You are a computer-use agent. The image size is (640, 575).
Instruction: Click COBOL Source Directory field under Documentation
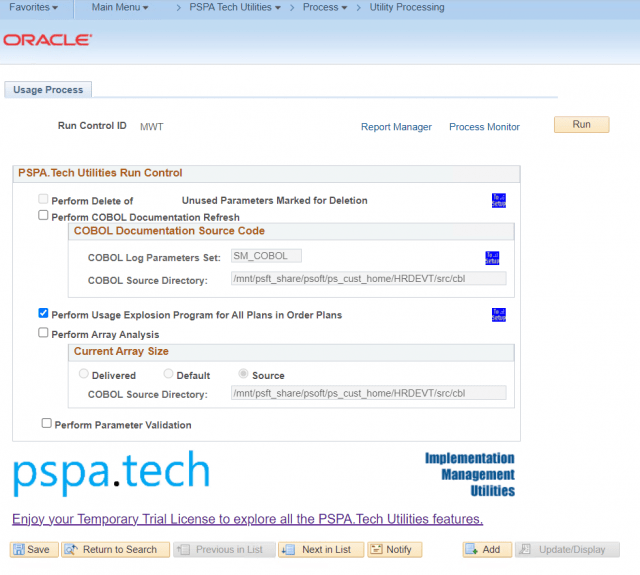pos(369,278)
